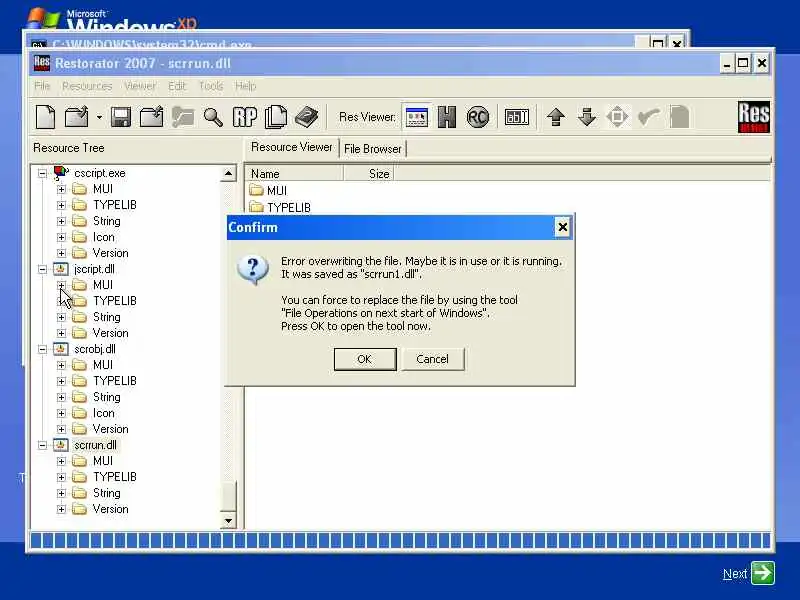Click the Copy pages toolbar icon

276,117
